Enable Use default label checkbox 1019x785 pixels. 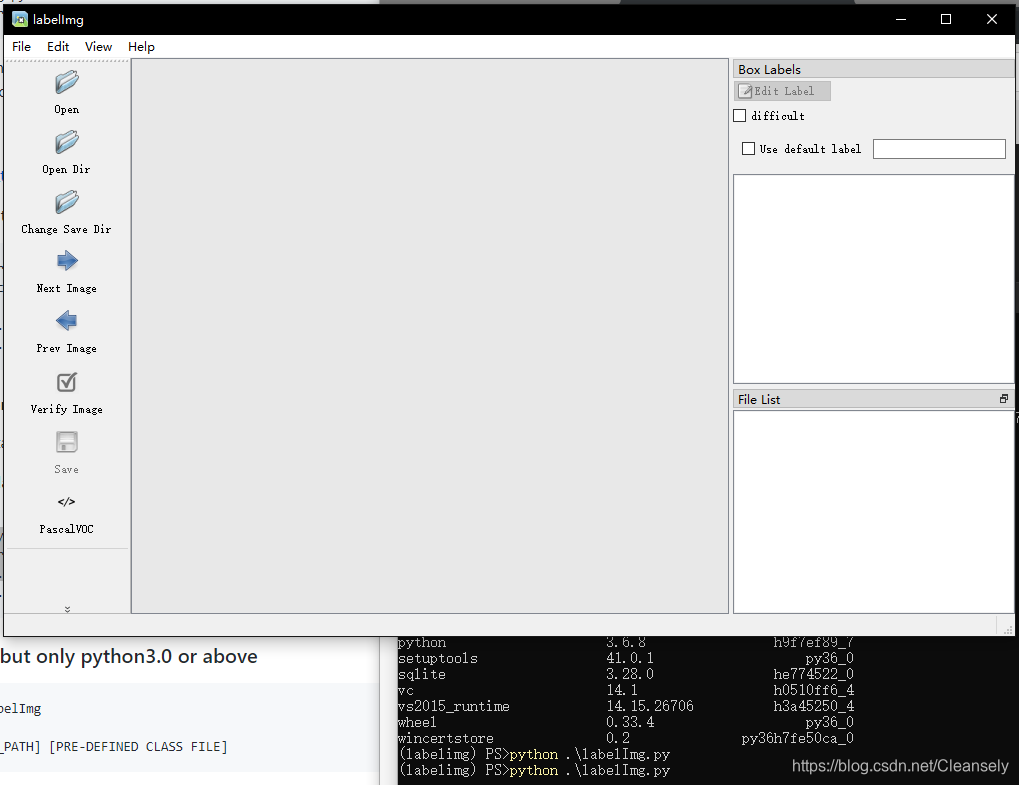click(x=749, y=149)
